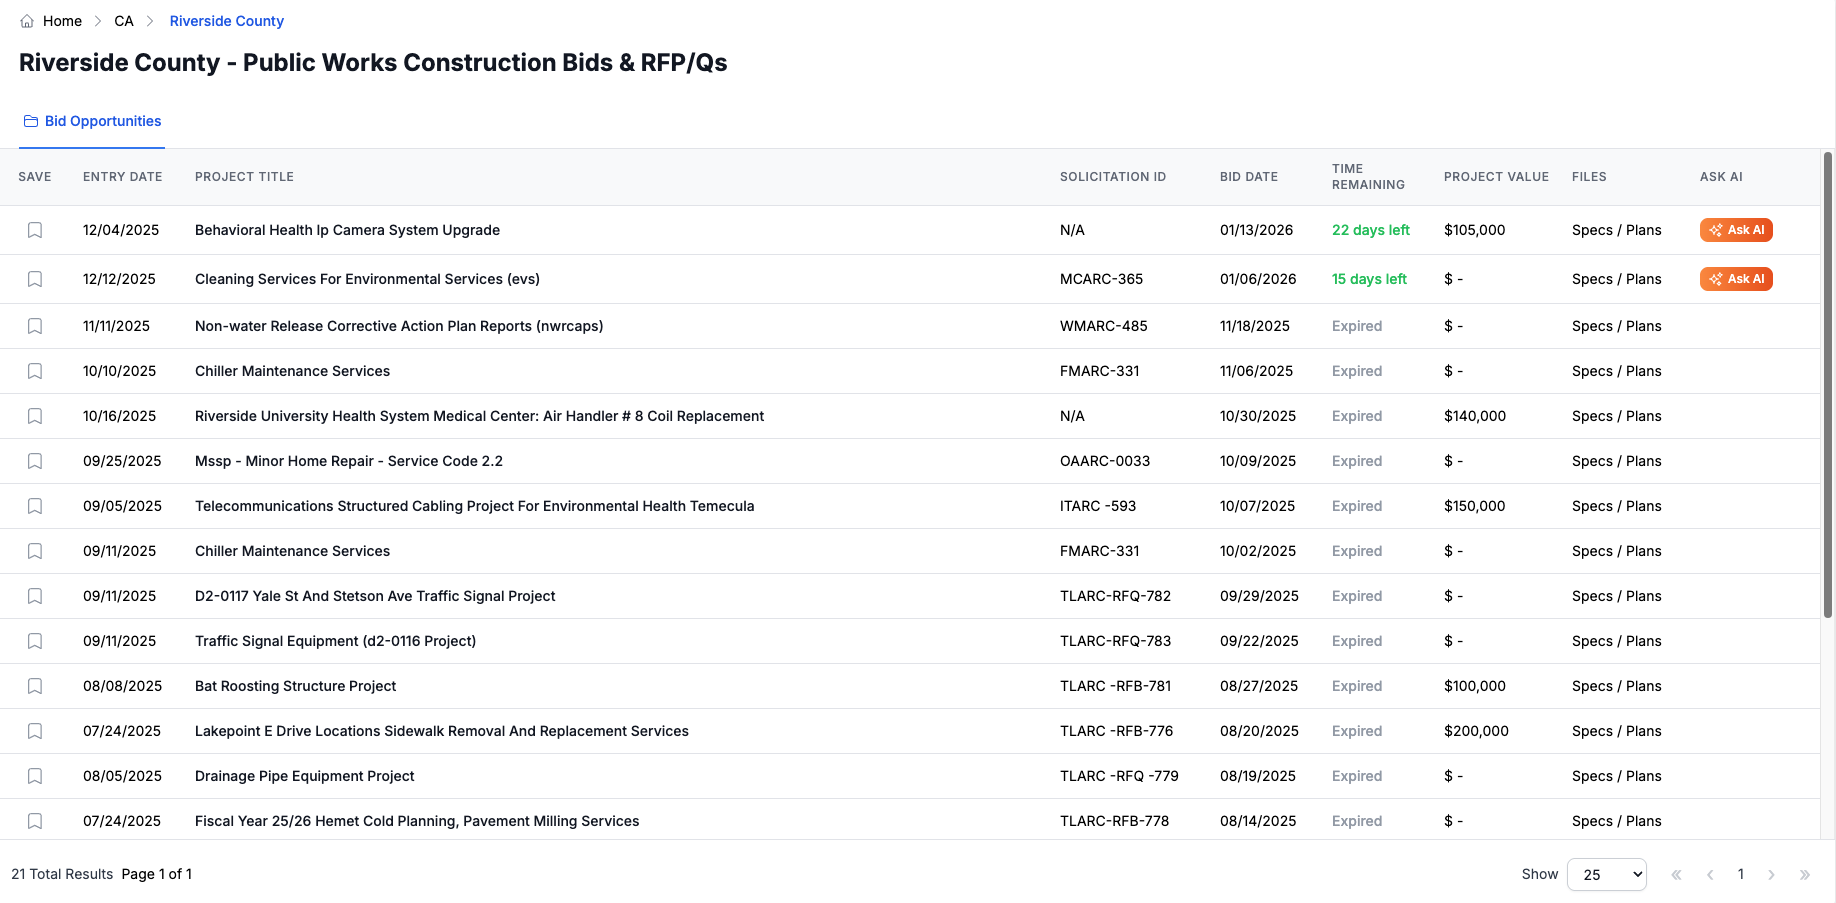This screenshot has width=1836, height=903.
Task: Open Specs / Plans for Bat Roosting Structure Project
Action: click(1616, 686)
